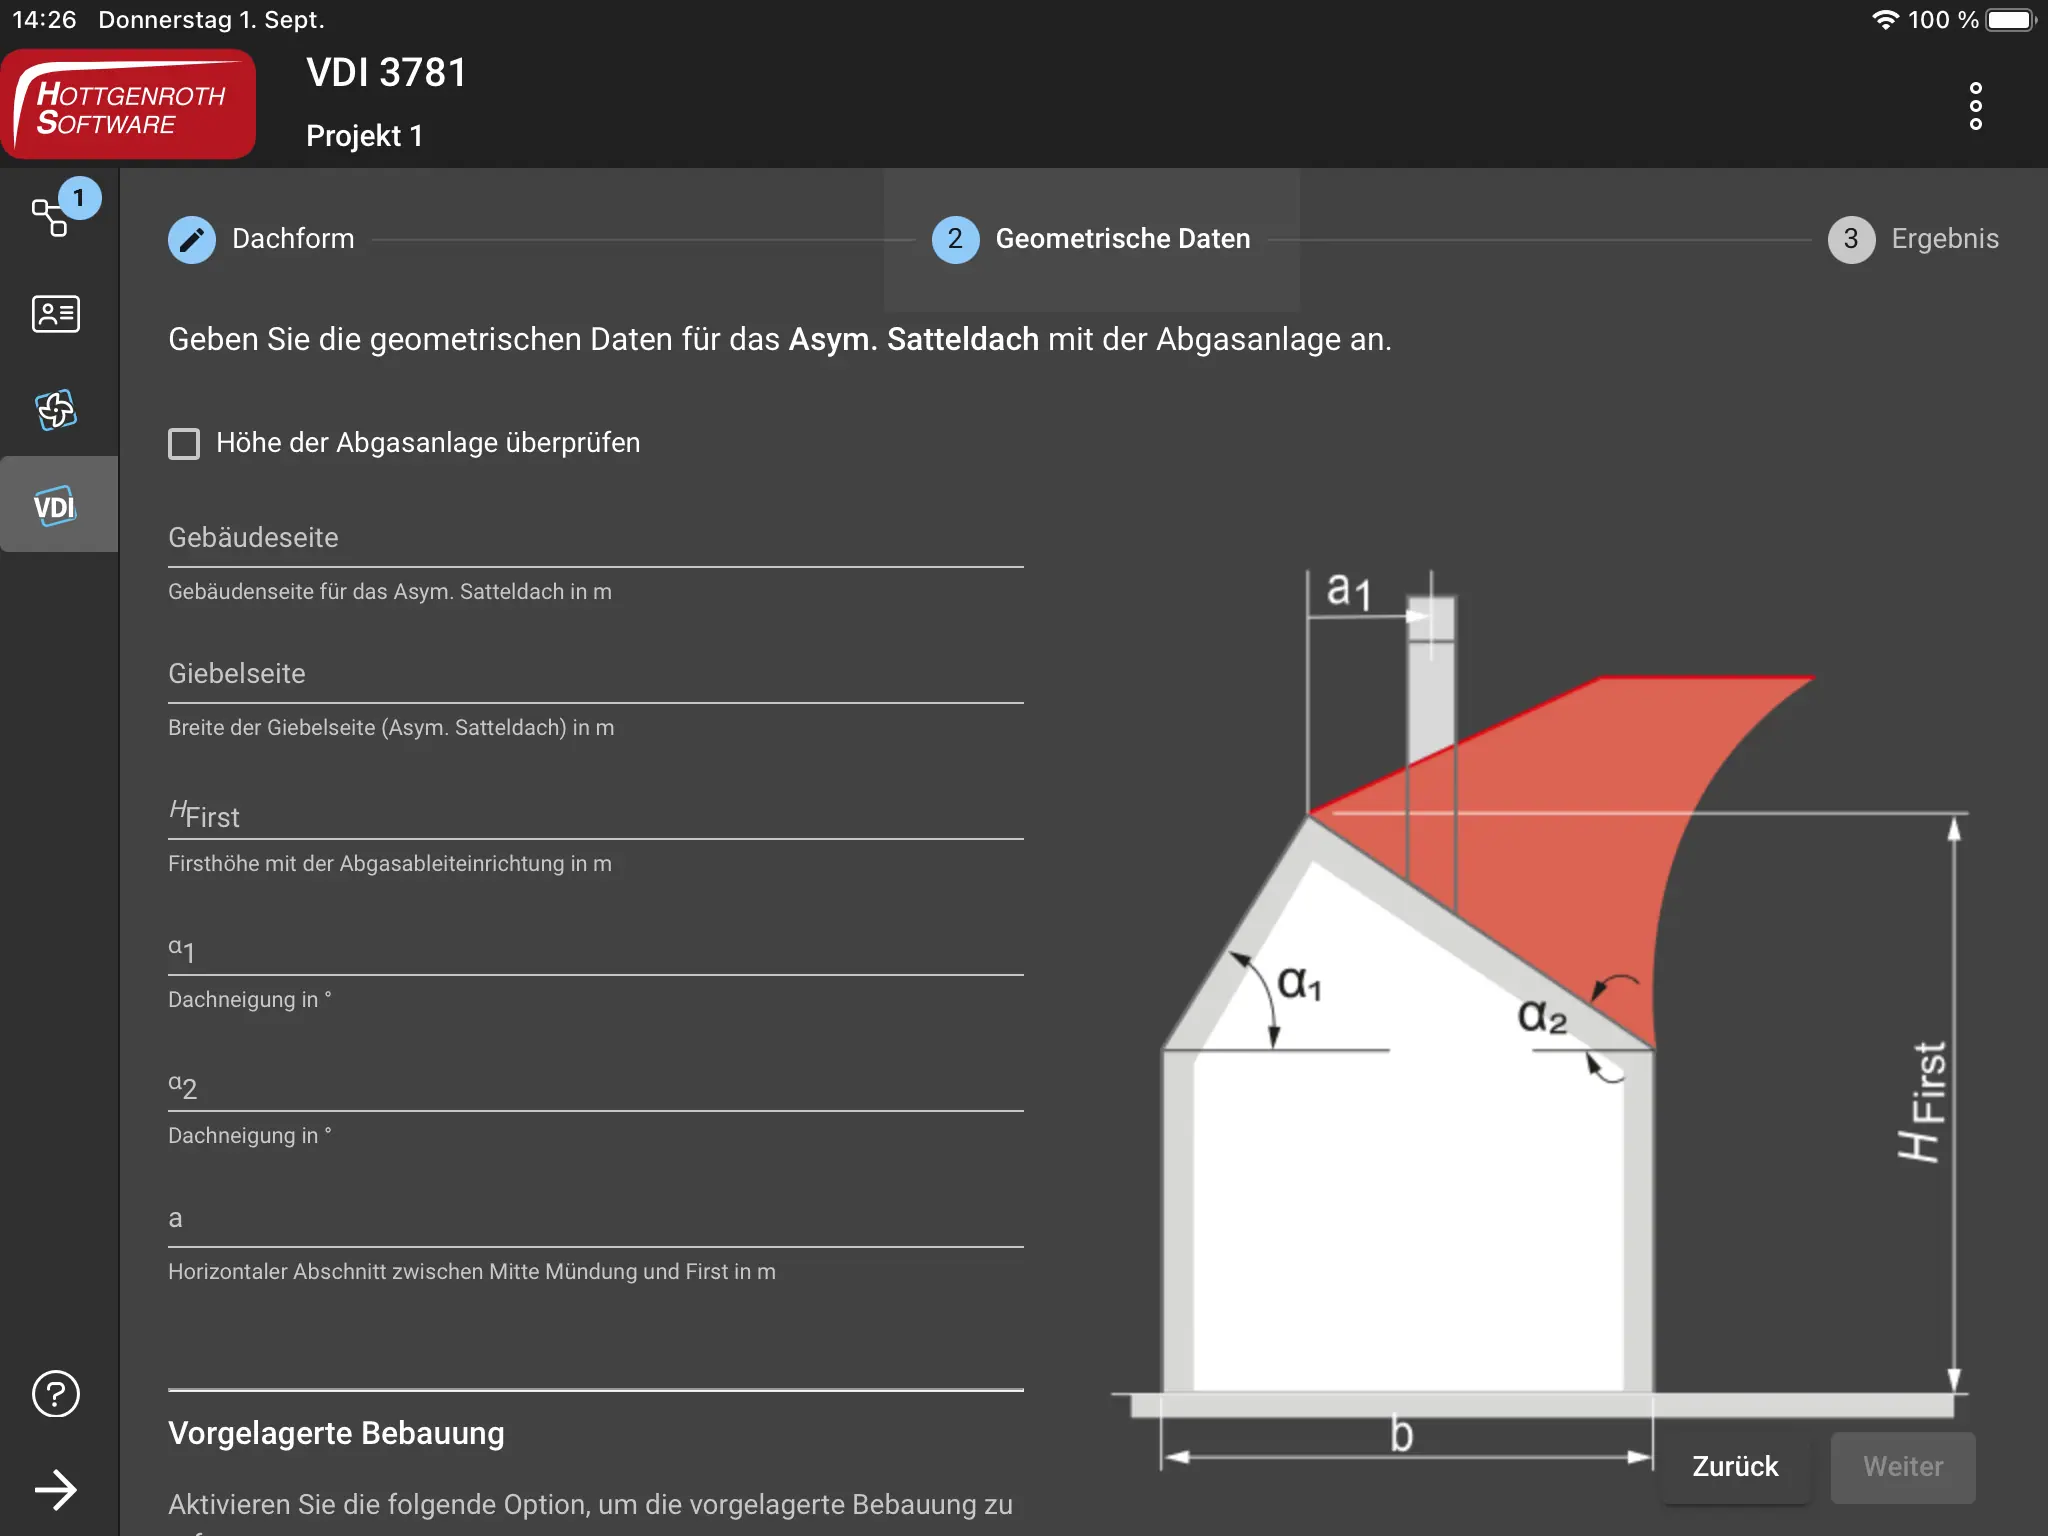Jump to the Ergebnis step
This screenshot has height=1536, width=2048.
(1944, 240)
